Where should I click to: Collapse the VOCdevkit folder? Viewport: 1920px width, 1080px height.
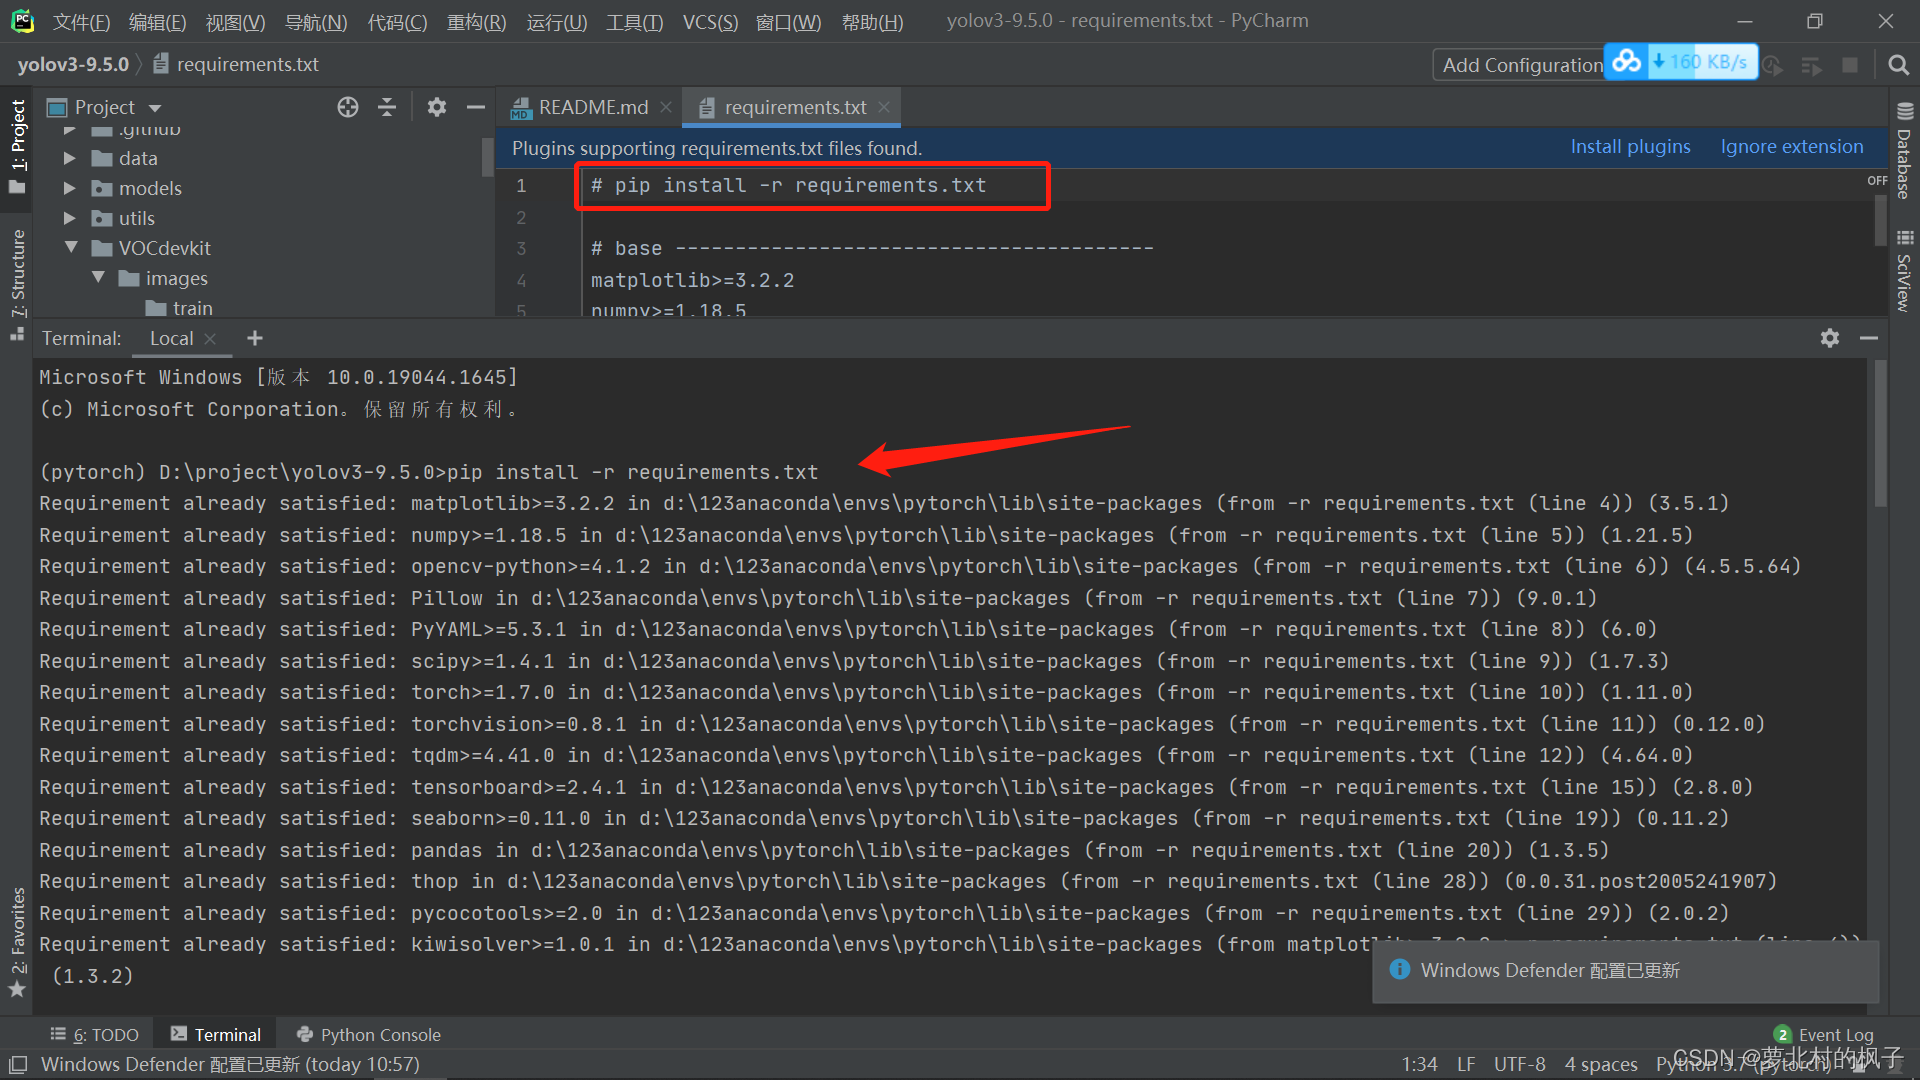71,247
